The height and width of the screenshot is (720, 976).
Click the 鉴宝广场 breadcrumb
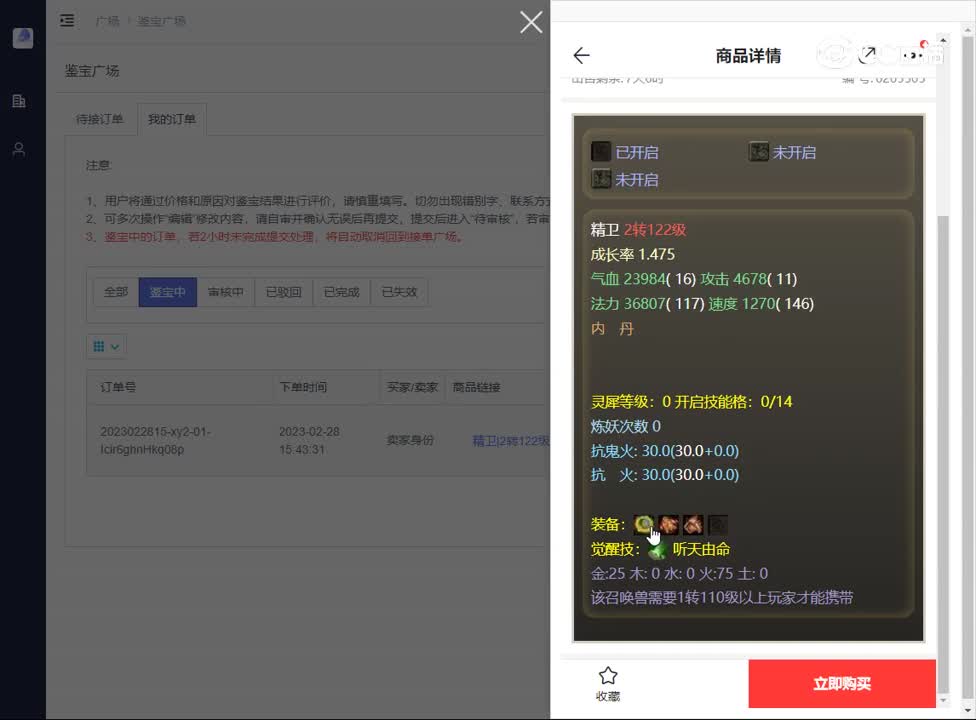(x=161, y=21)
